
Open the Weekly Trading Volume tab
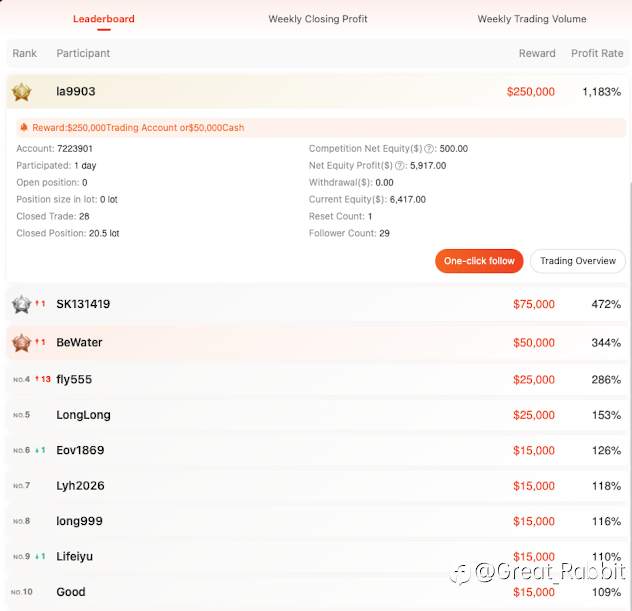coord(532,19)
